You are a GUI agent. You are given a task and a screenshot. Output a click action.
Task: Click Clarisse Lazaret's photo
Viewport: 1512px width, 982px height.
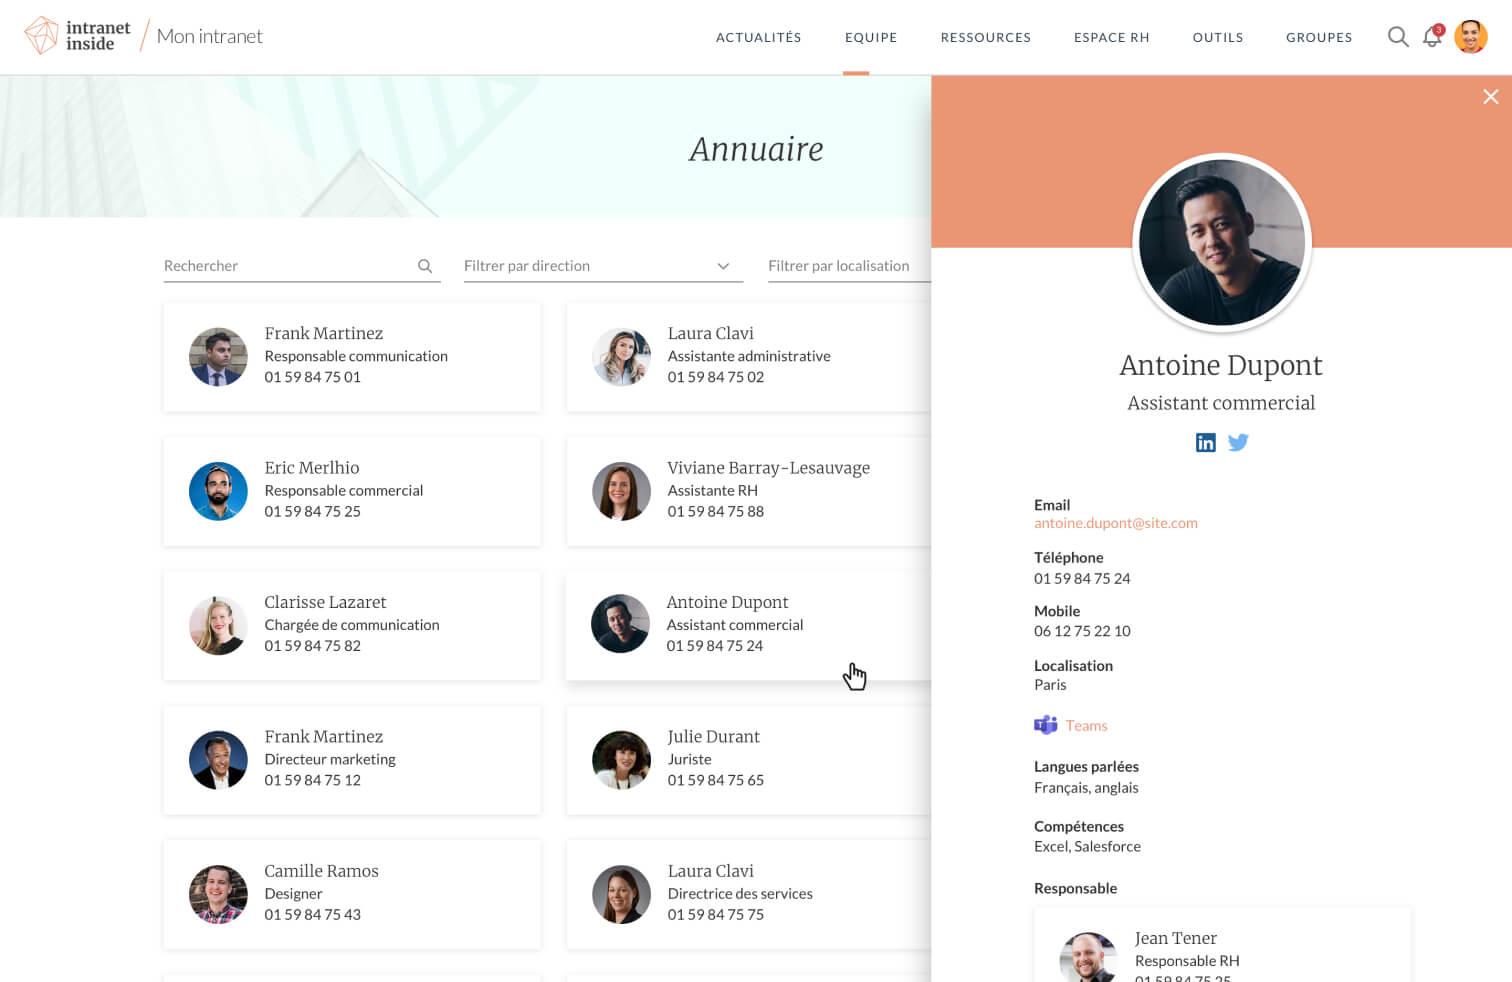pyautogui.click(x=218, y=625)
